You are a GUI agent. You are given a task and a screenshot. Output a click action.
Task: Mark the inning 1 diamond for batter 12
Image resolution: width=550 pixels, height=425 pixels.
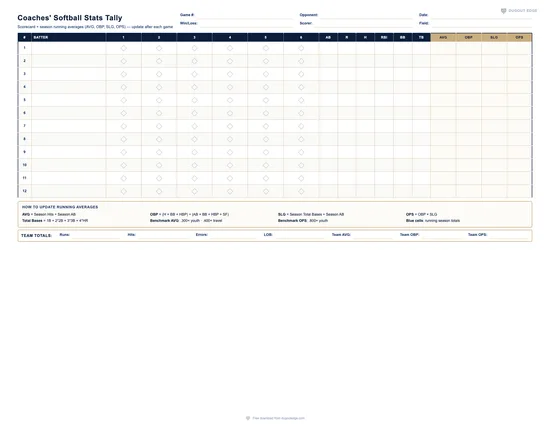(x=123, y=191)
